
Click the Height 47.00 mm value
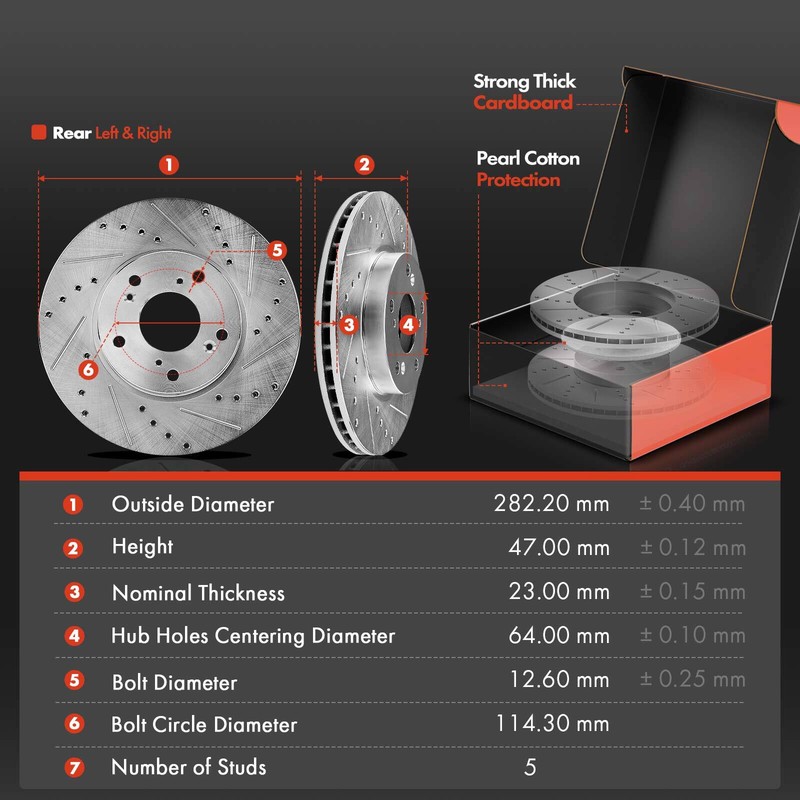coord(559,547)
